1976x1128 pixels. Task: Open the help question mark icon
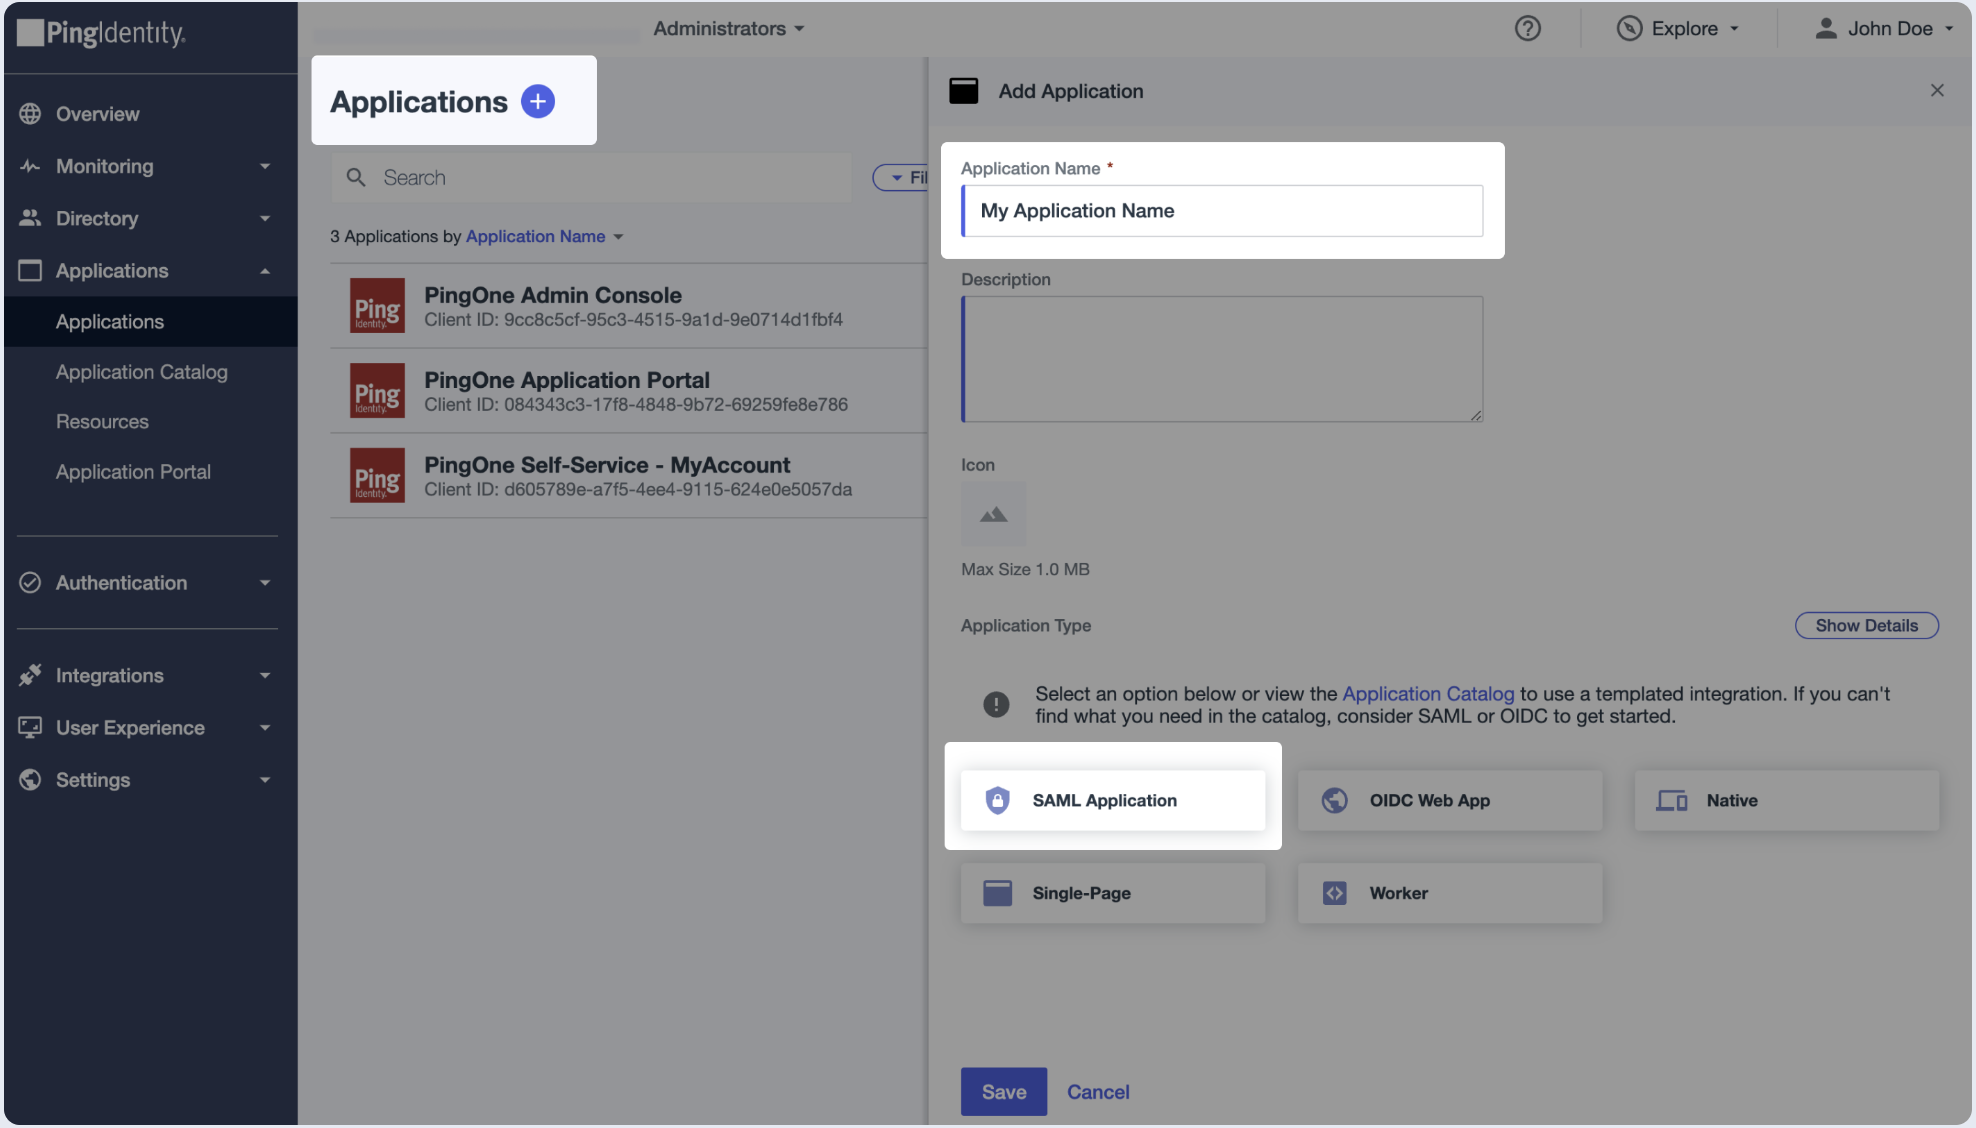(1527, 28)
